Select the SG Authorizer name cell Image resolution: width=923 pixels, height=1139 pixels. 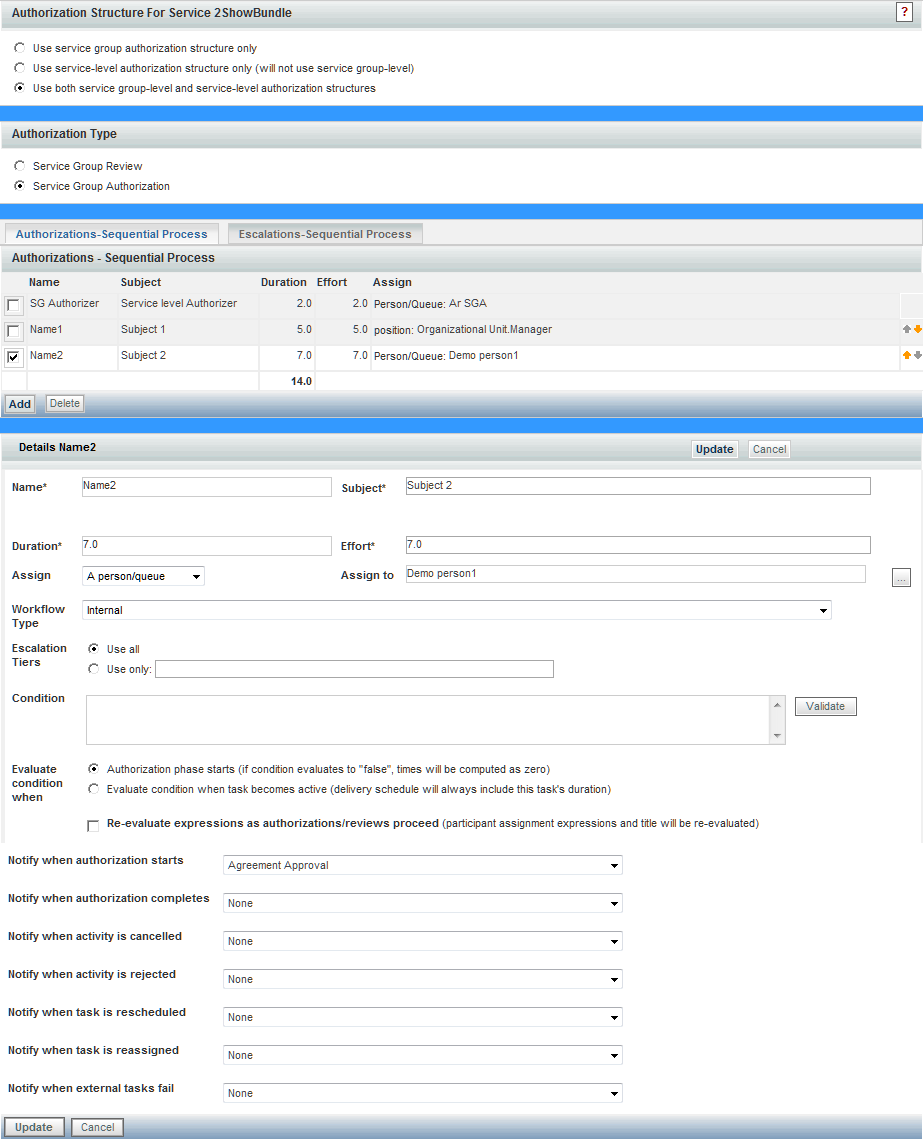(65, 303)
